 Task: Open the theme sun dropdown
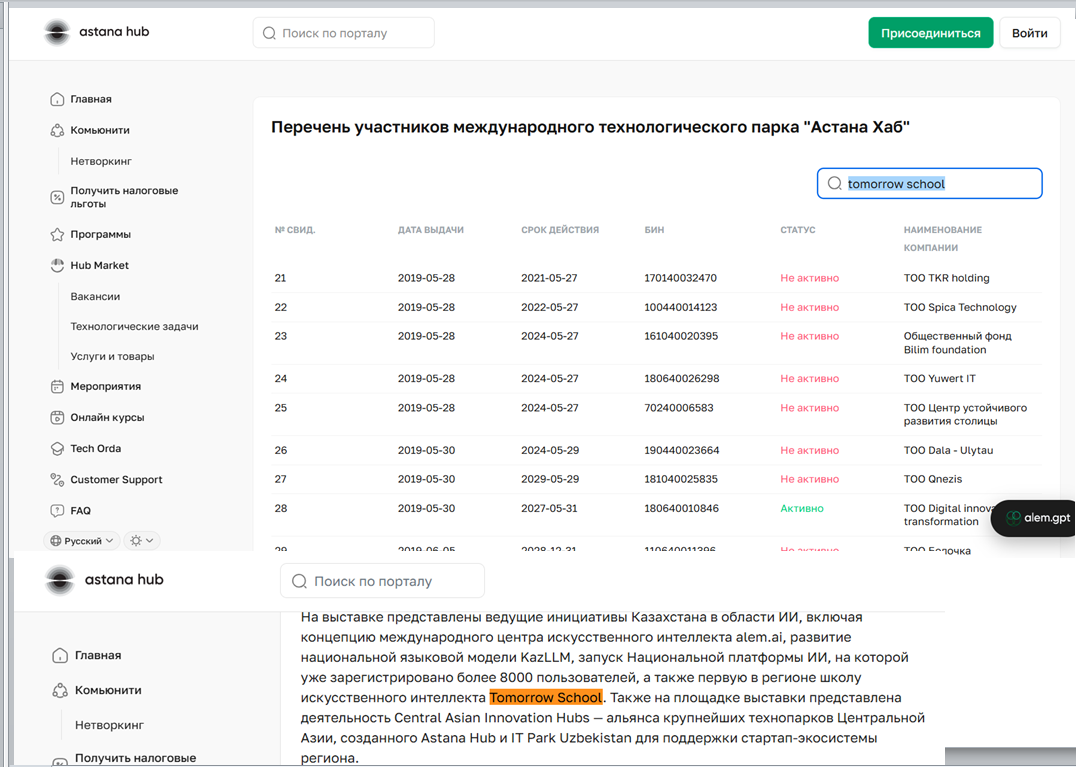(x=142, y=541)
